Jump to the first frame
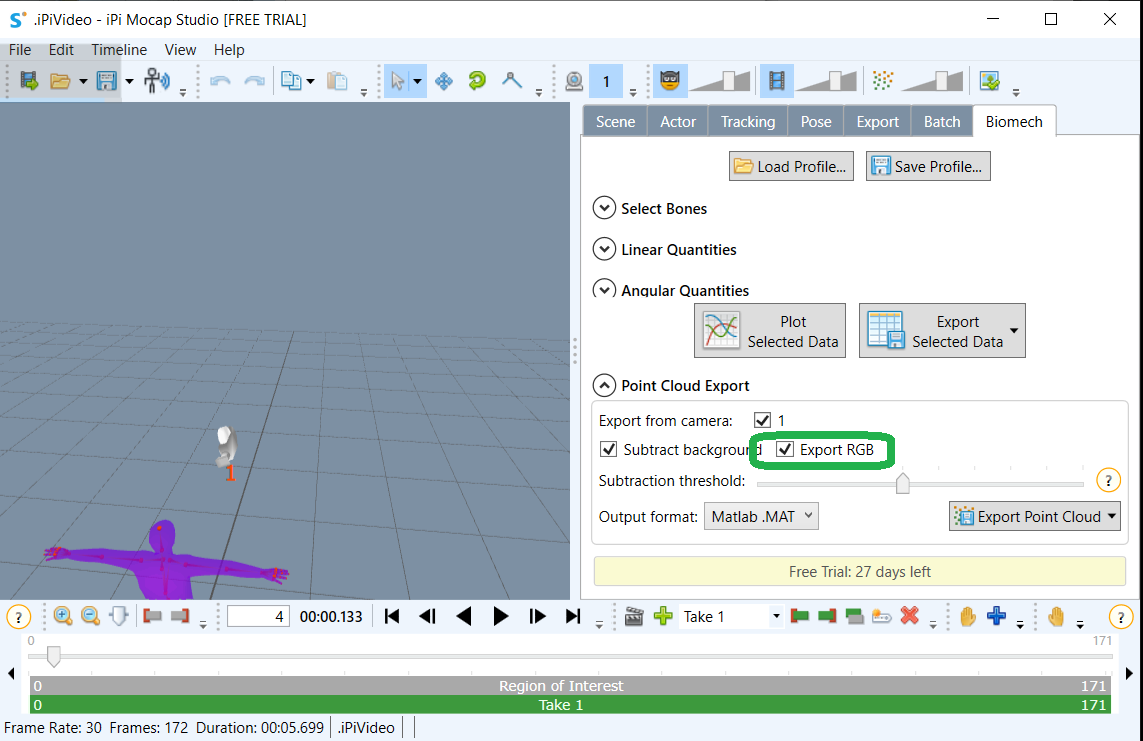Viewport: 1143px width, 741px height. 391,616
